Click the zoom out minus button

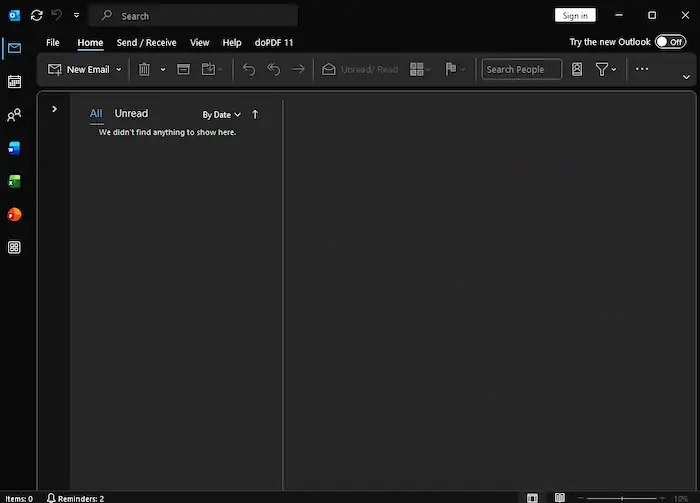click(x=580, y=498)
